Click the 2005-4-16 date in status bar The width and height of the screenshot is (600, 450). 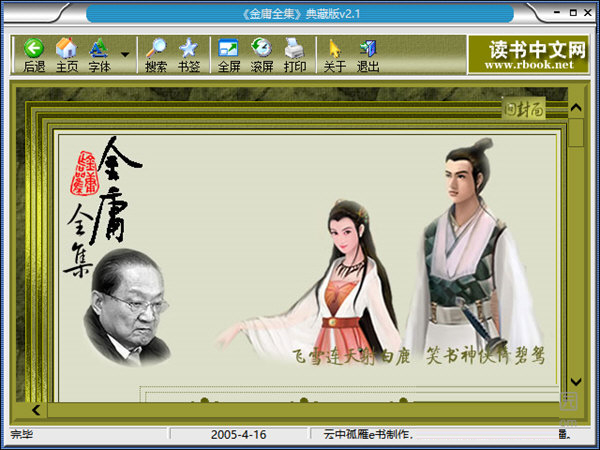(x=238, y=434)
